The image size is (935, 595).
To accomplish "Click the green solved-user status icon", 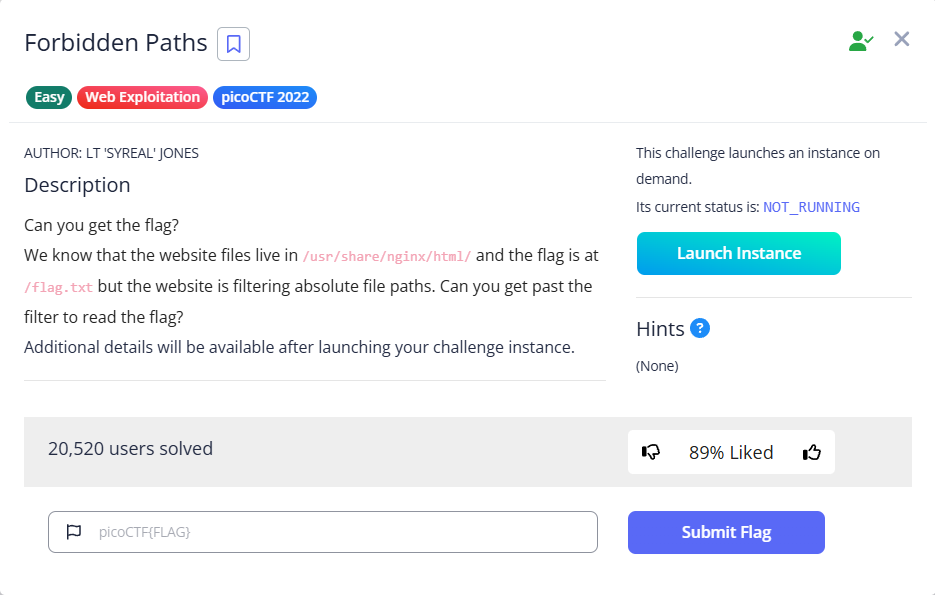I will tap(860, 41).
